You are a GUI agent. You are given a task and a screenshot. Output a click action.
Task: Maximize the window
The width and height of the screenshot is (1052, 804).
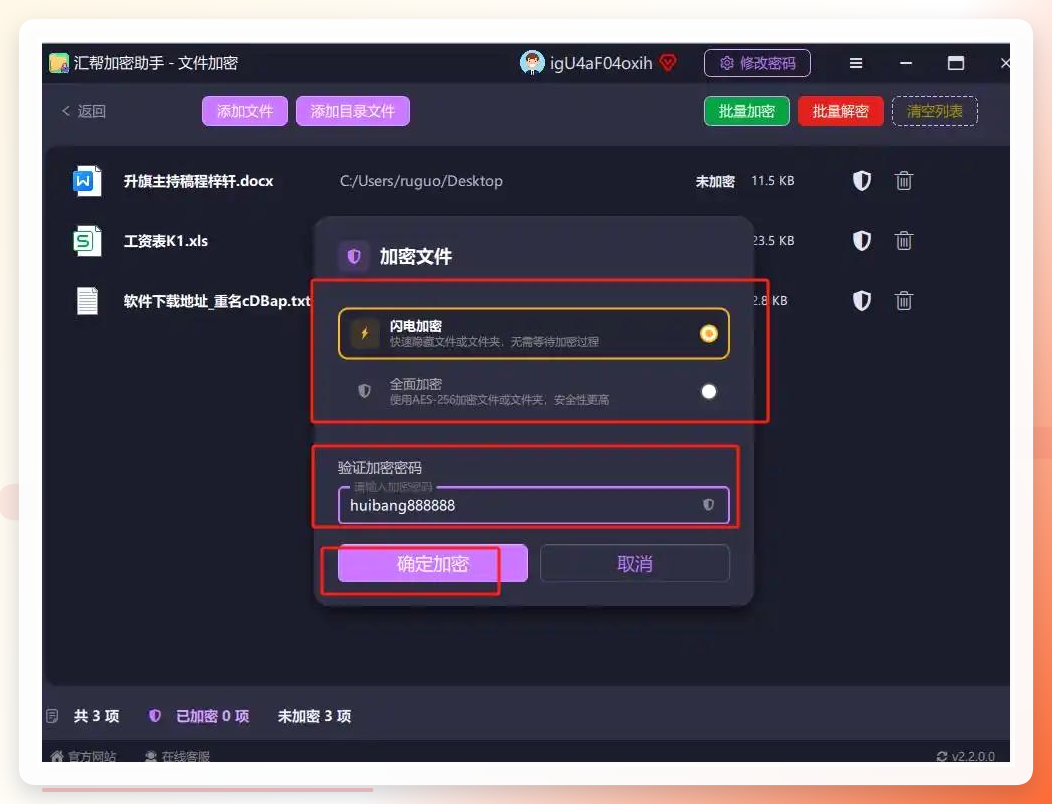(955, 63)
